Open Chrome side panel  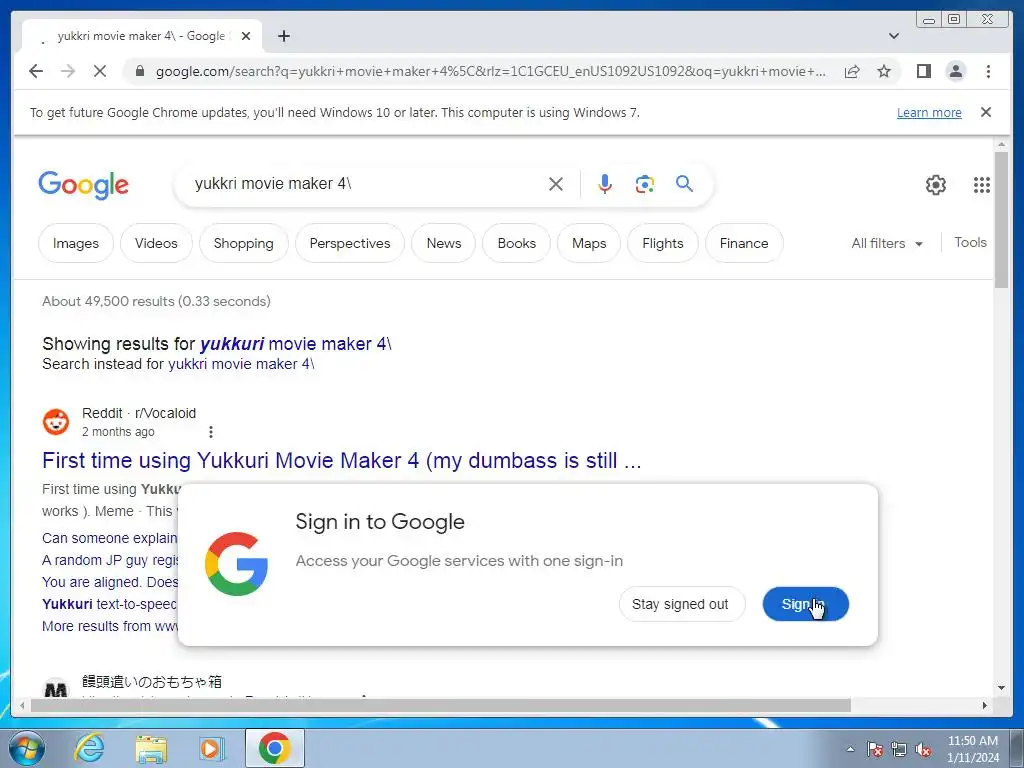pos(923,71)
